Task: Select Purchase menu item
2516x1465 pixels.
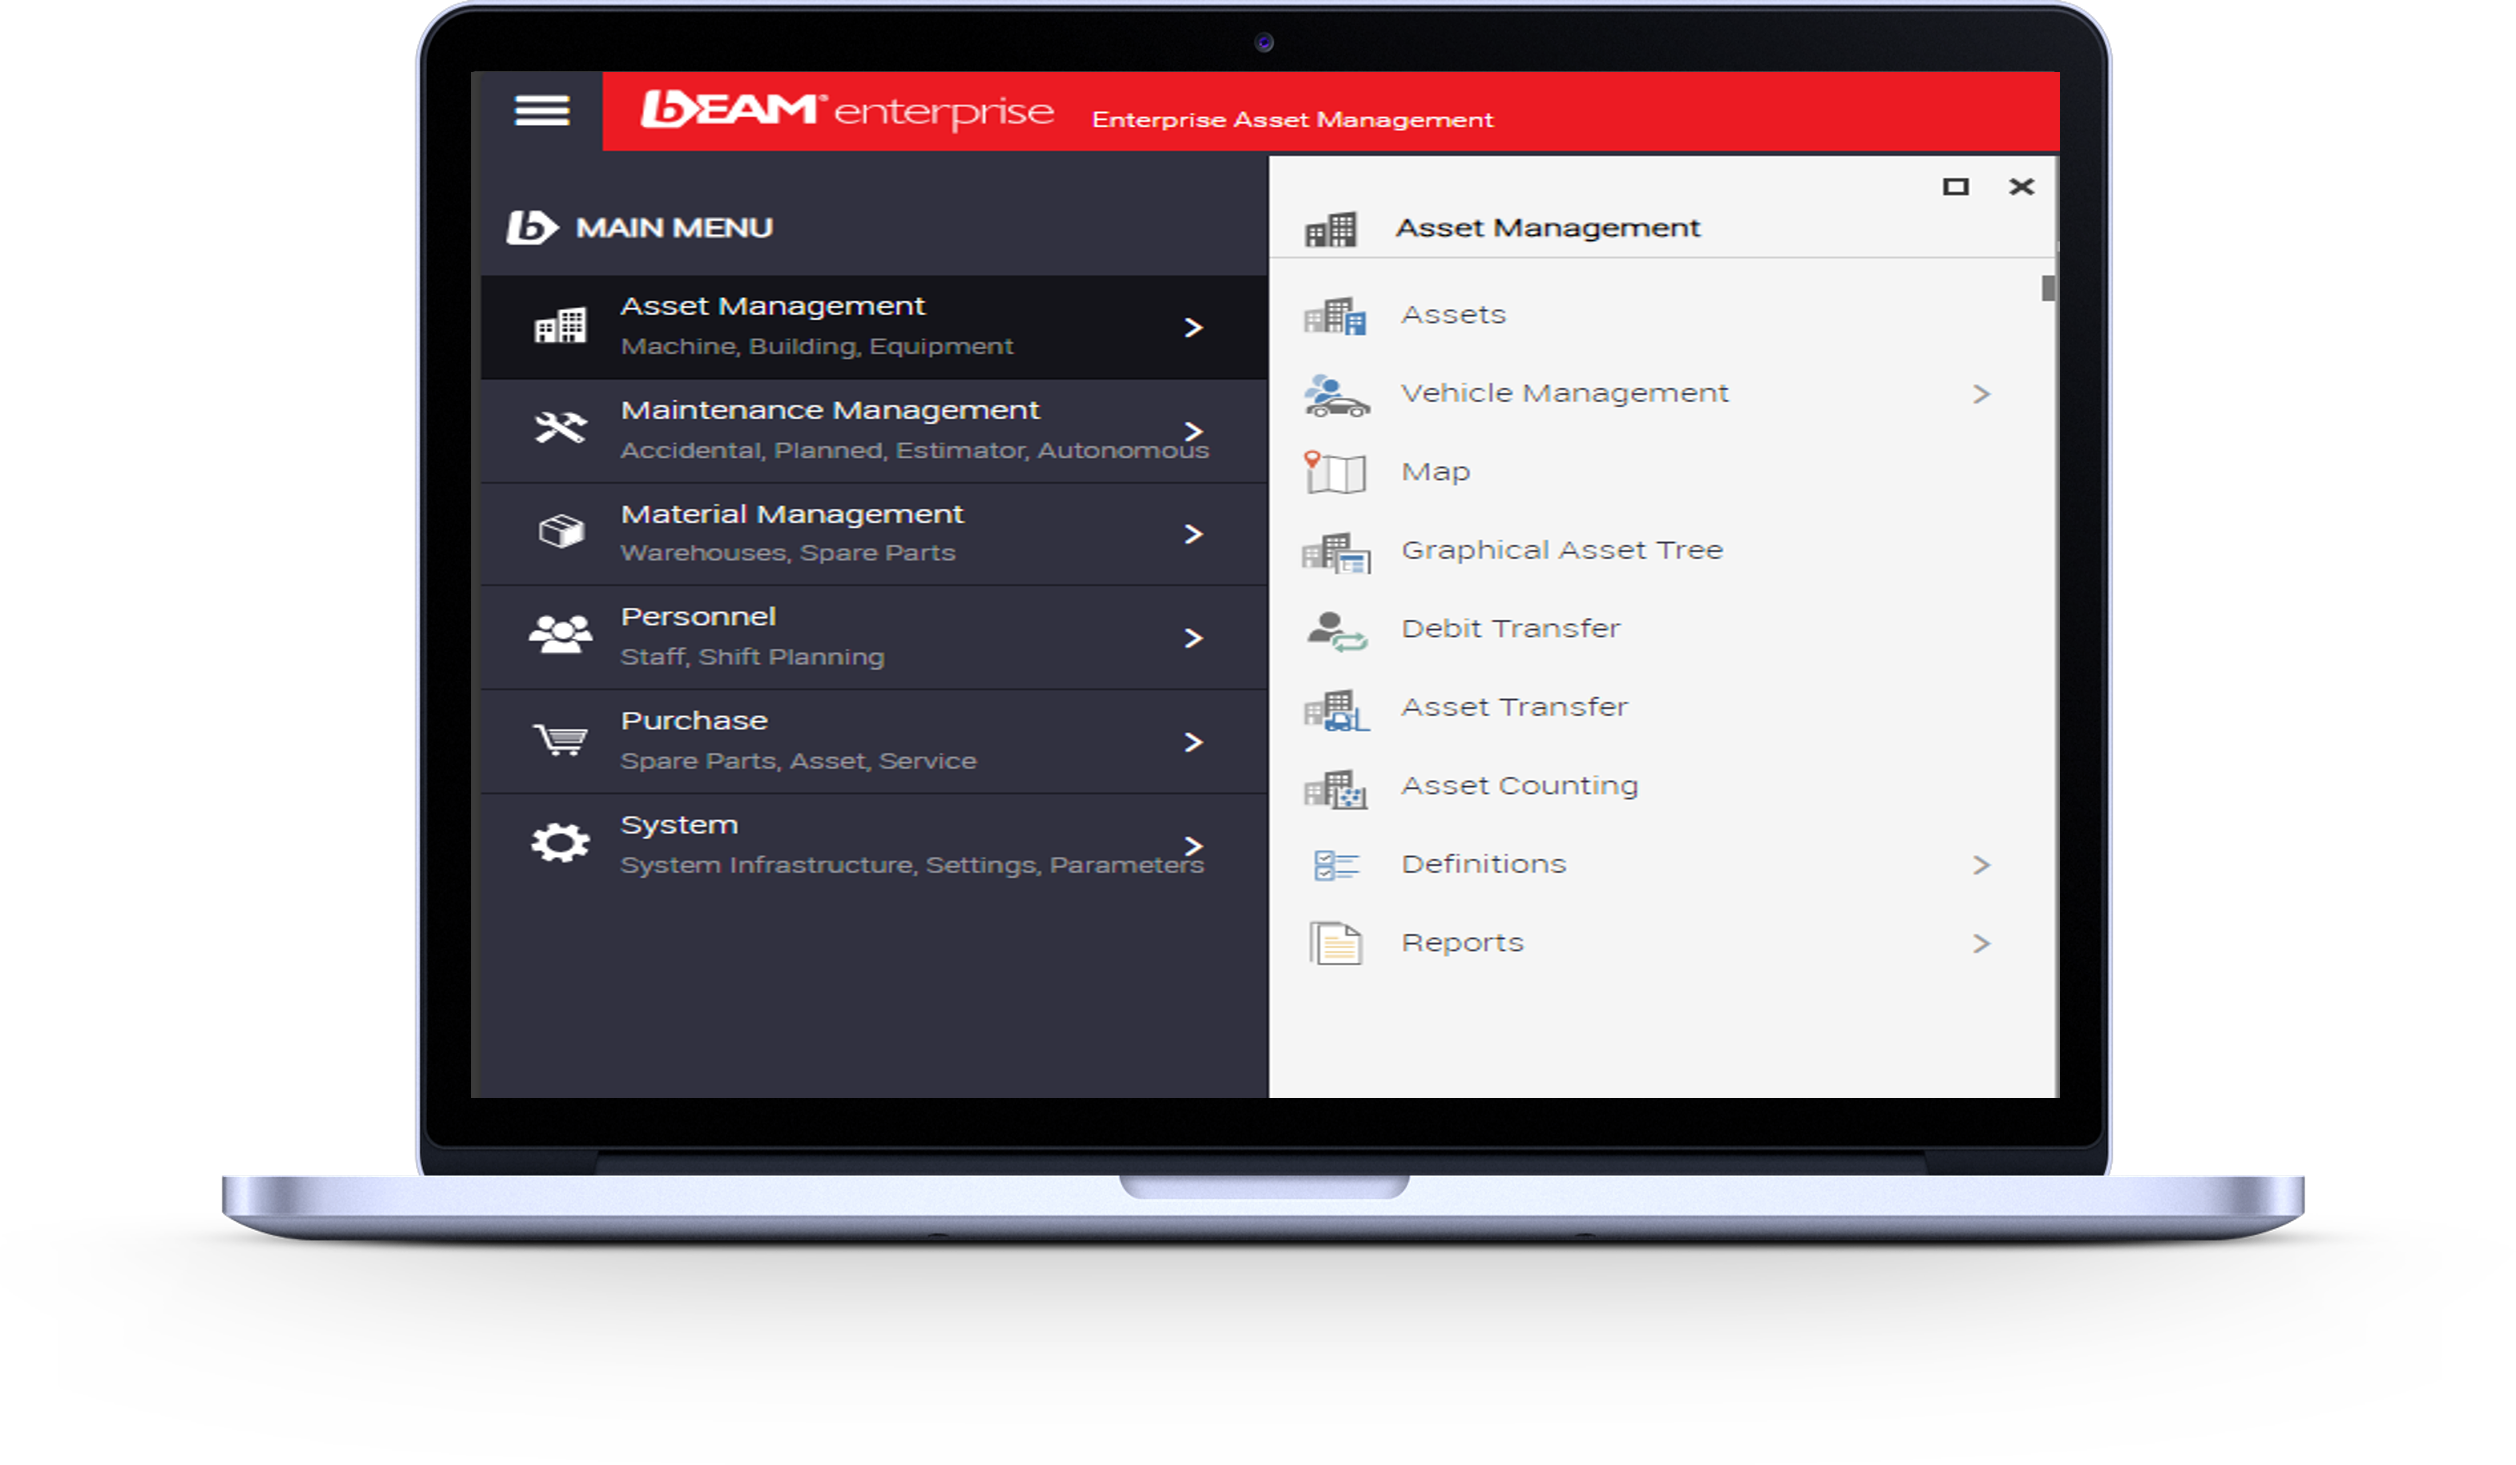Action: point(874,742)
